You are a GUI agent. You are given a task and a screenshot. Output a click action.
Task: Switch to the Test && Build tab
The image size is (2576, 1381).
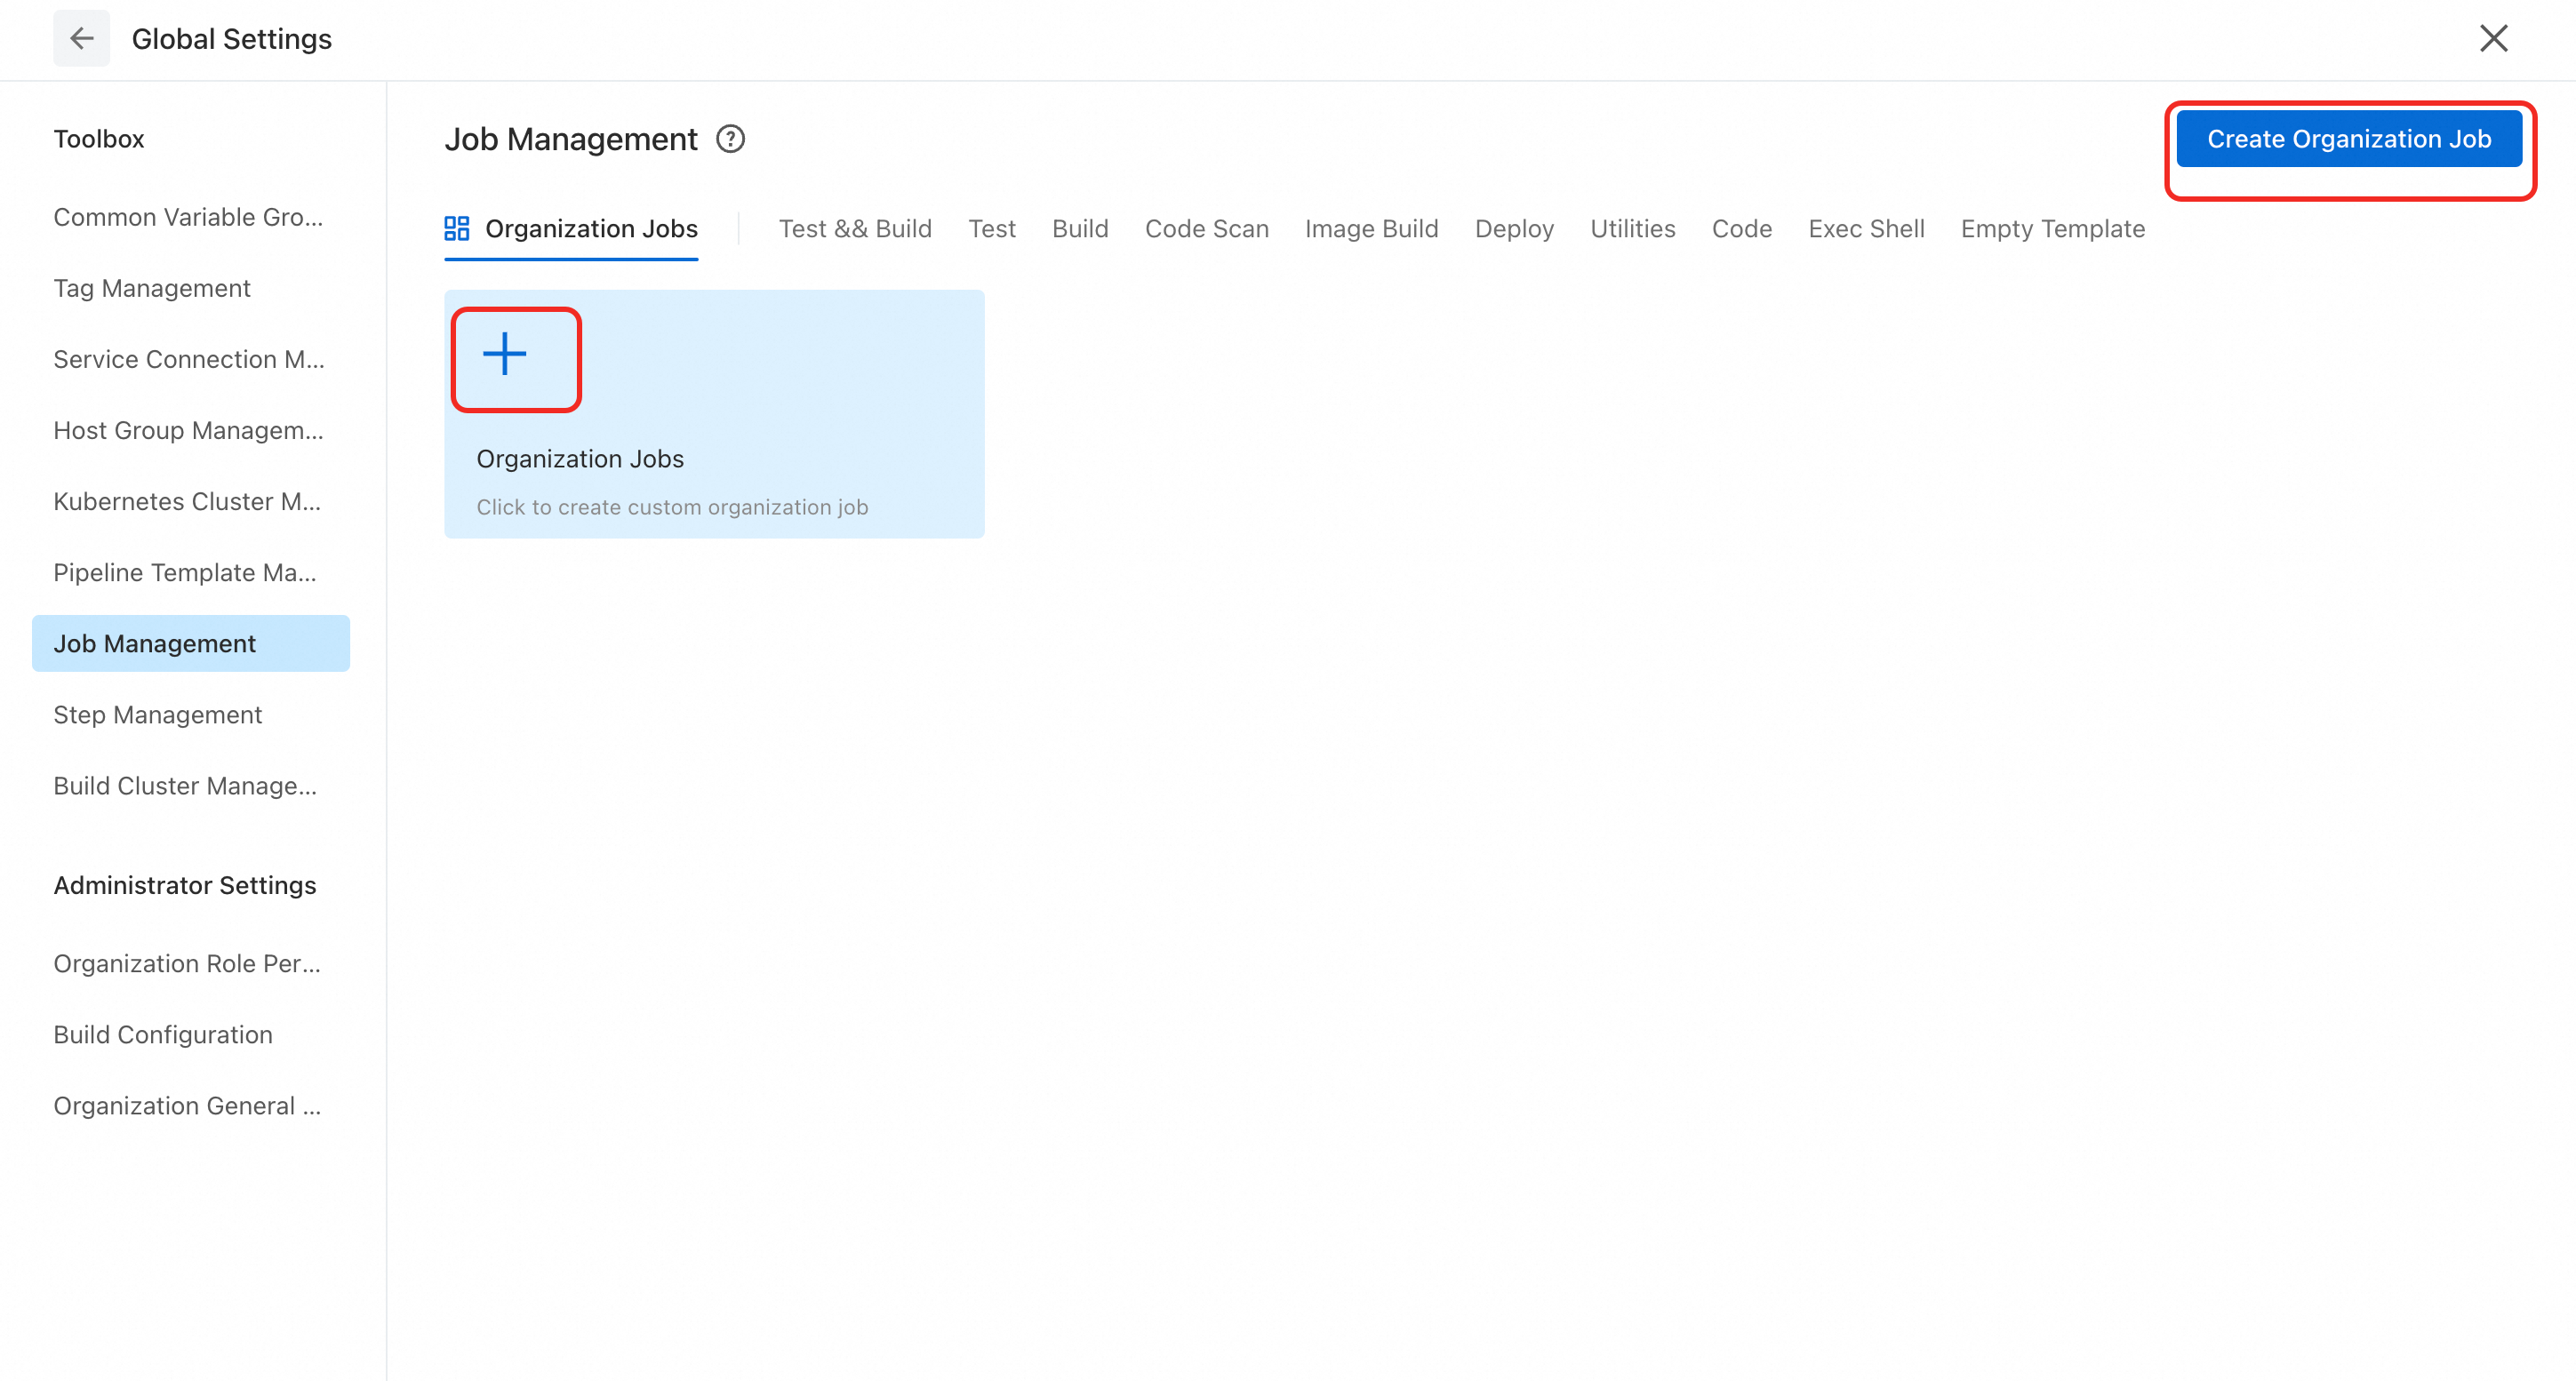pyautogui.click(x=854, y=229)
